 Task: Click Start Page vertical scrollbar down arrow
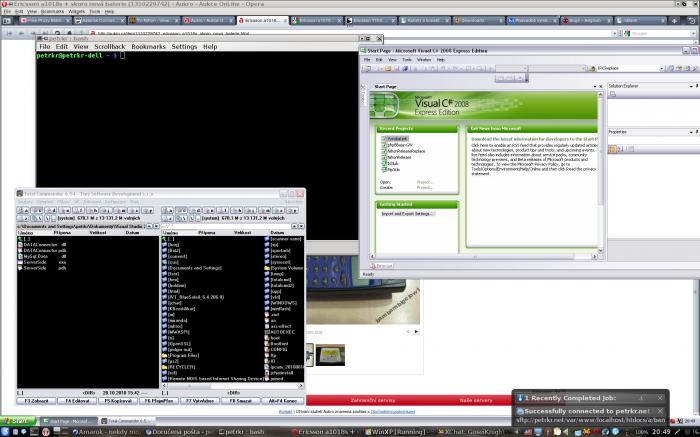pos(600,251)
